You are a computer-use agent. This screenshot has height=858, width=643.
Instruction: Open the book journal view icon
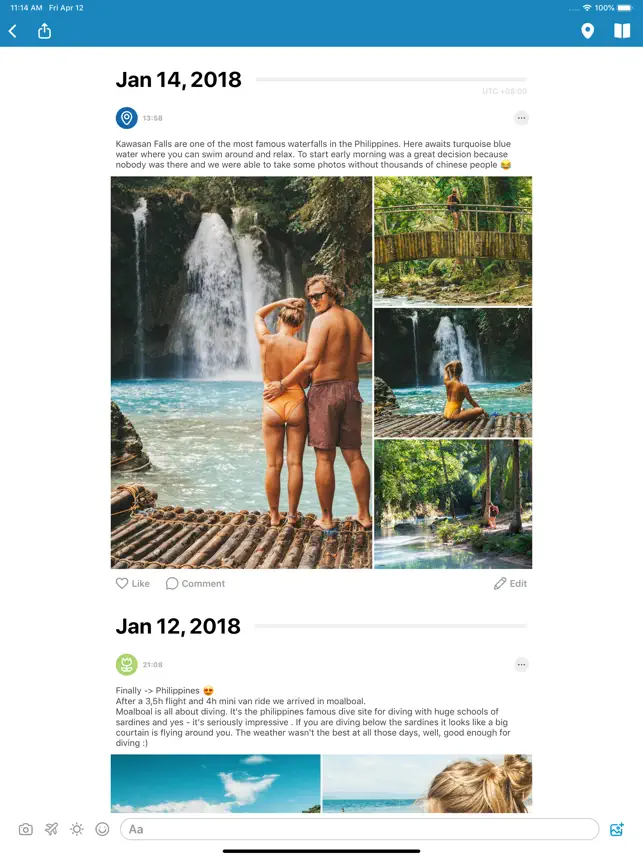pyautogui.click(x=622, y=31)
